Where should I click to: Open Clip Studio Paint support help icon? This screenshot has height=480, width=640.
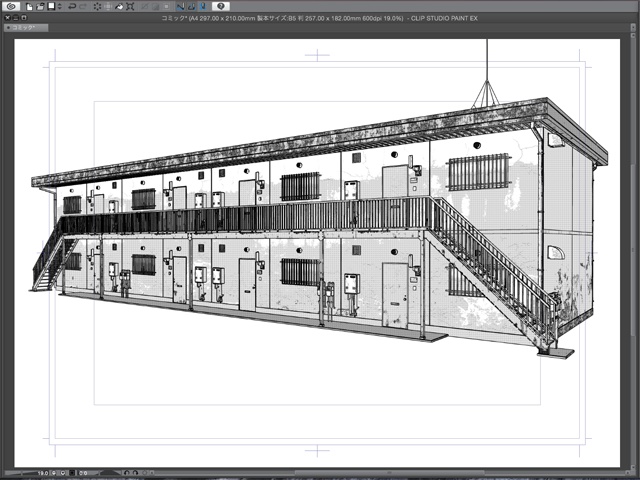tap(220, 6)
